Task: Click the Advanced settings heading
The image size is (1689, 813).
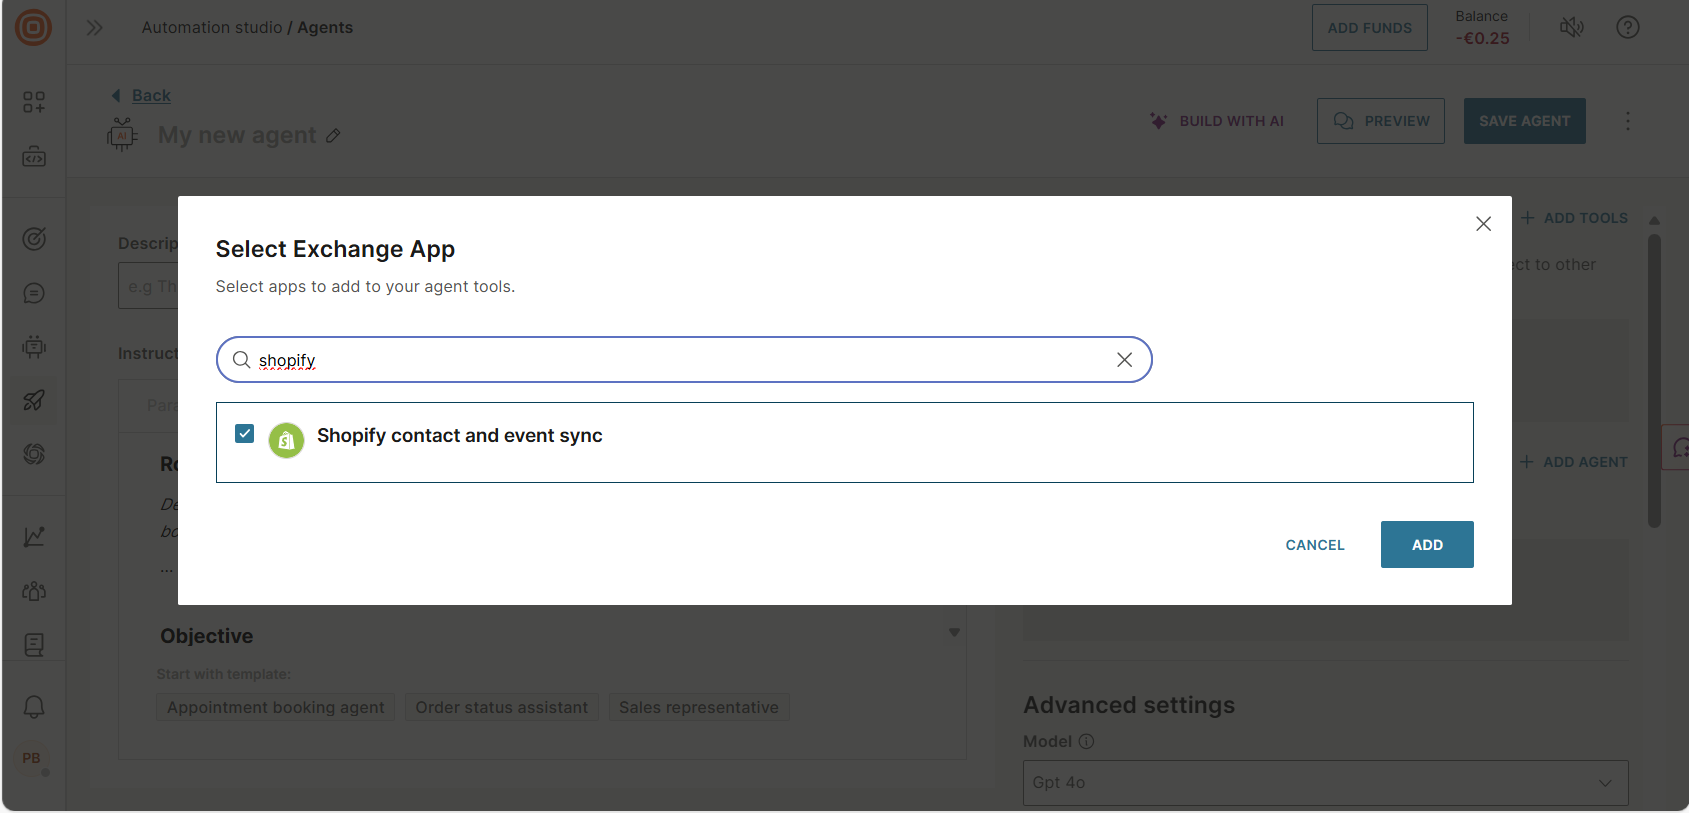Action: pyautogui.click(x=1129, y=705)
